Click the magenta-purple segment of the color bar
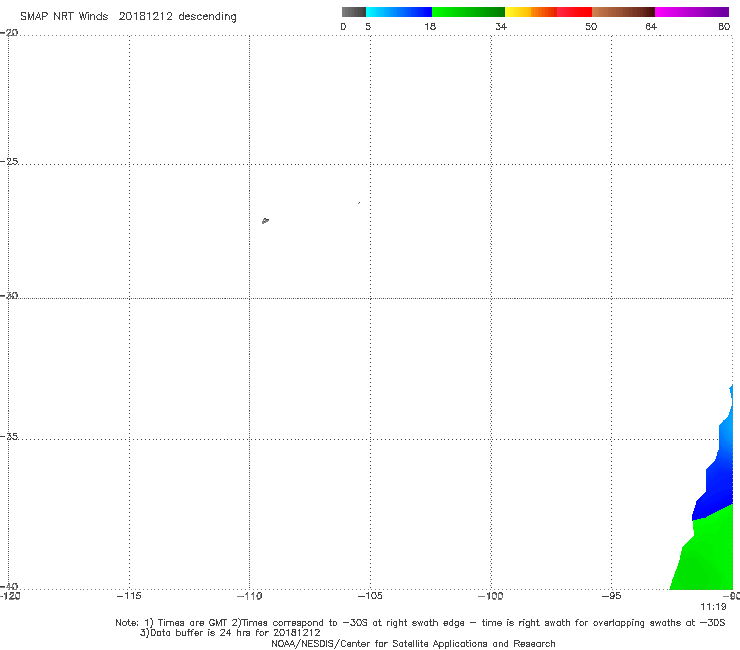740x650 pixels. (x=692, y=12)
